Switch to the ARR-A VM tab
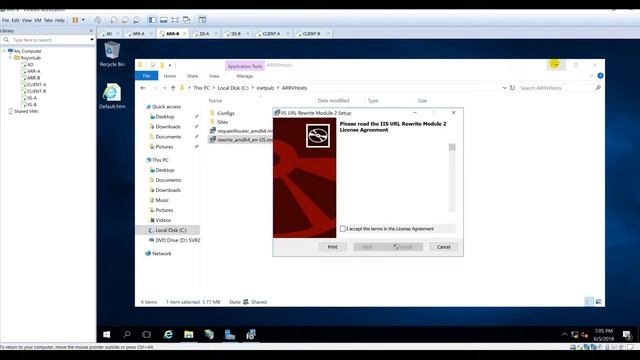The height and width of the screenshot is (360, 640). tap(138, 34)
